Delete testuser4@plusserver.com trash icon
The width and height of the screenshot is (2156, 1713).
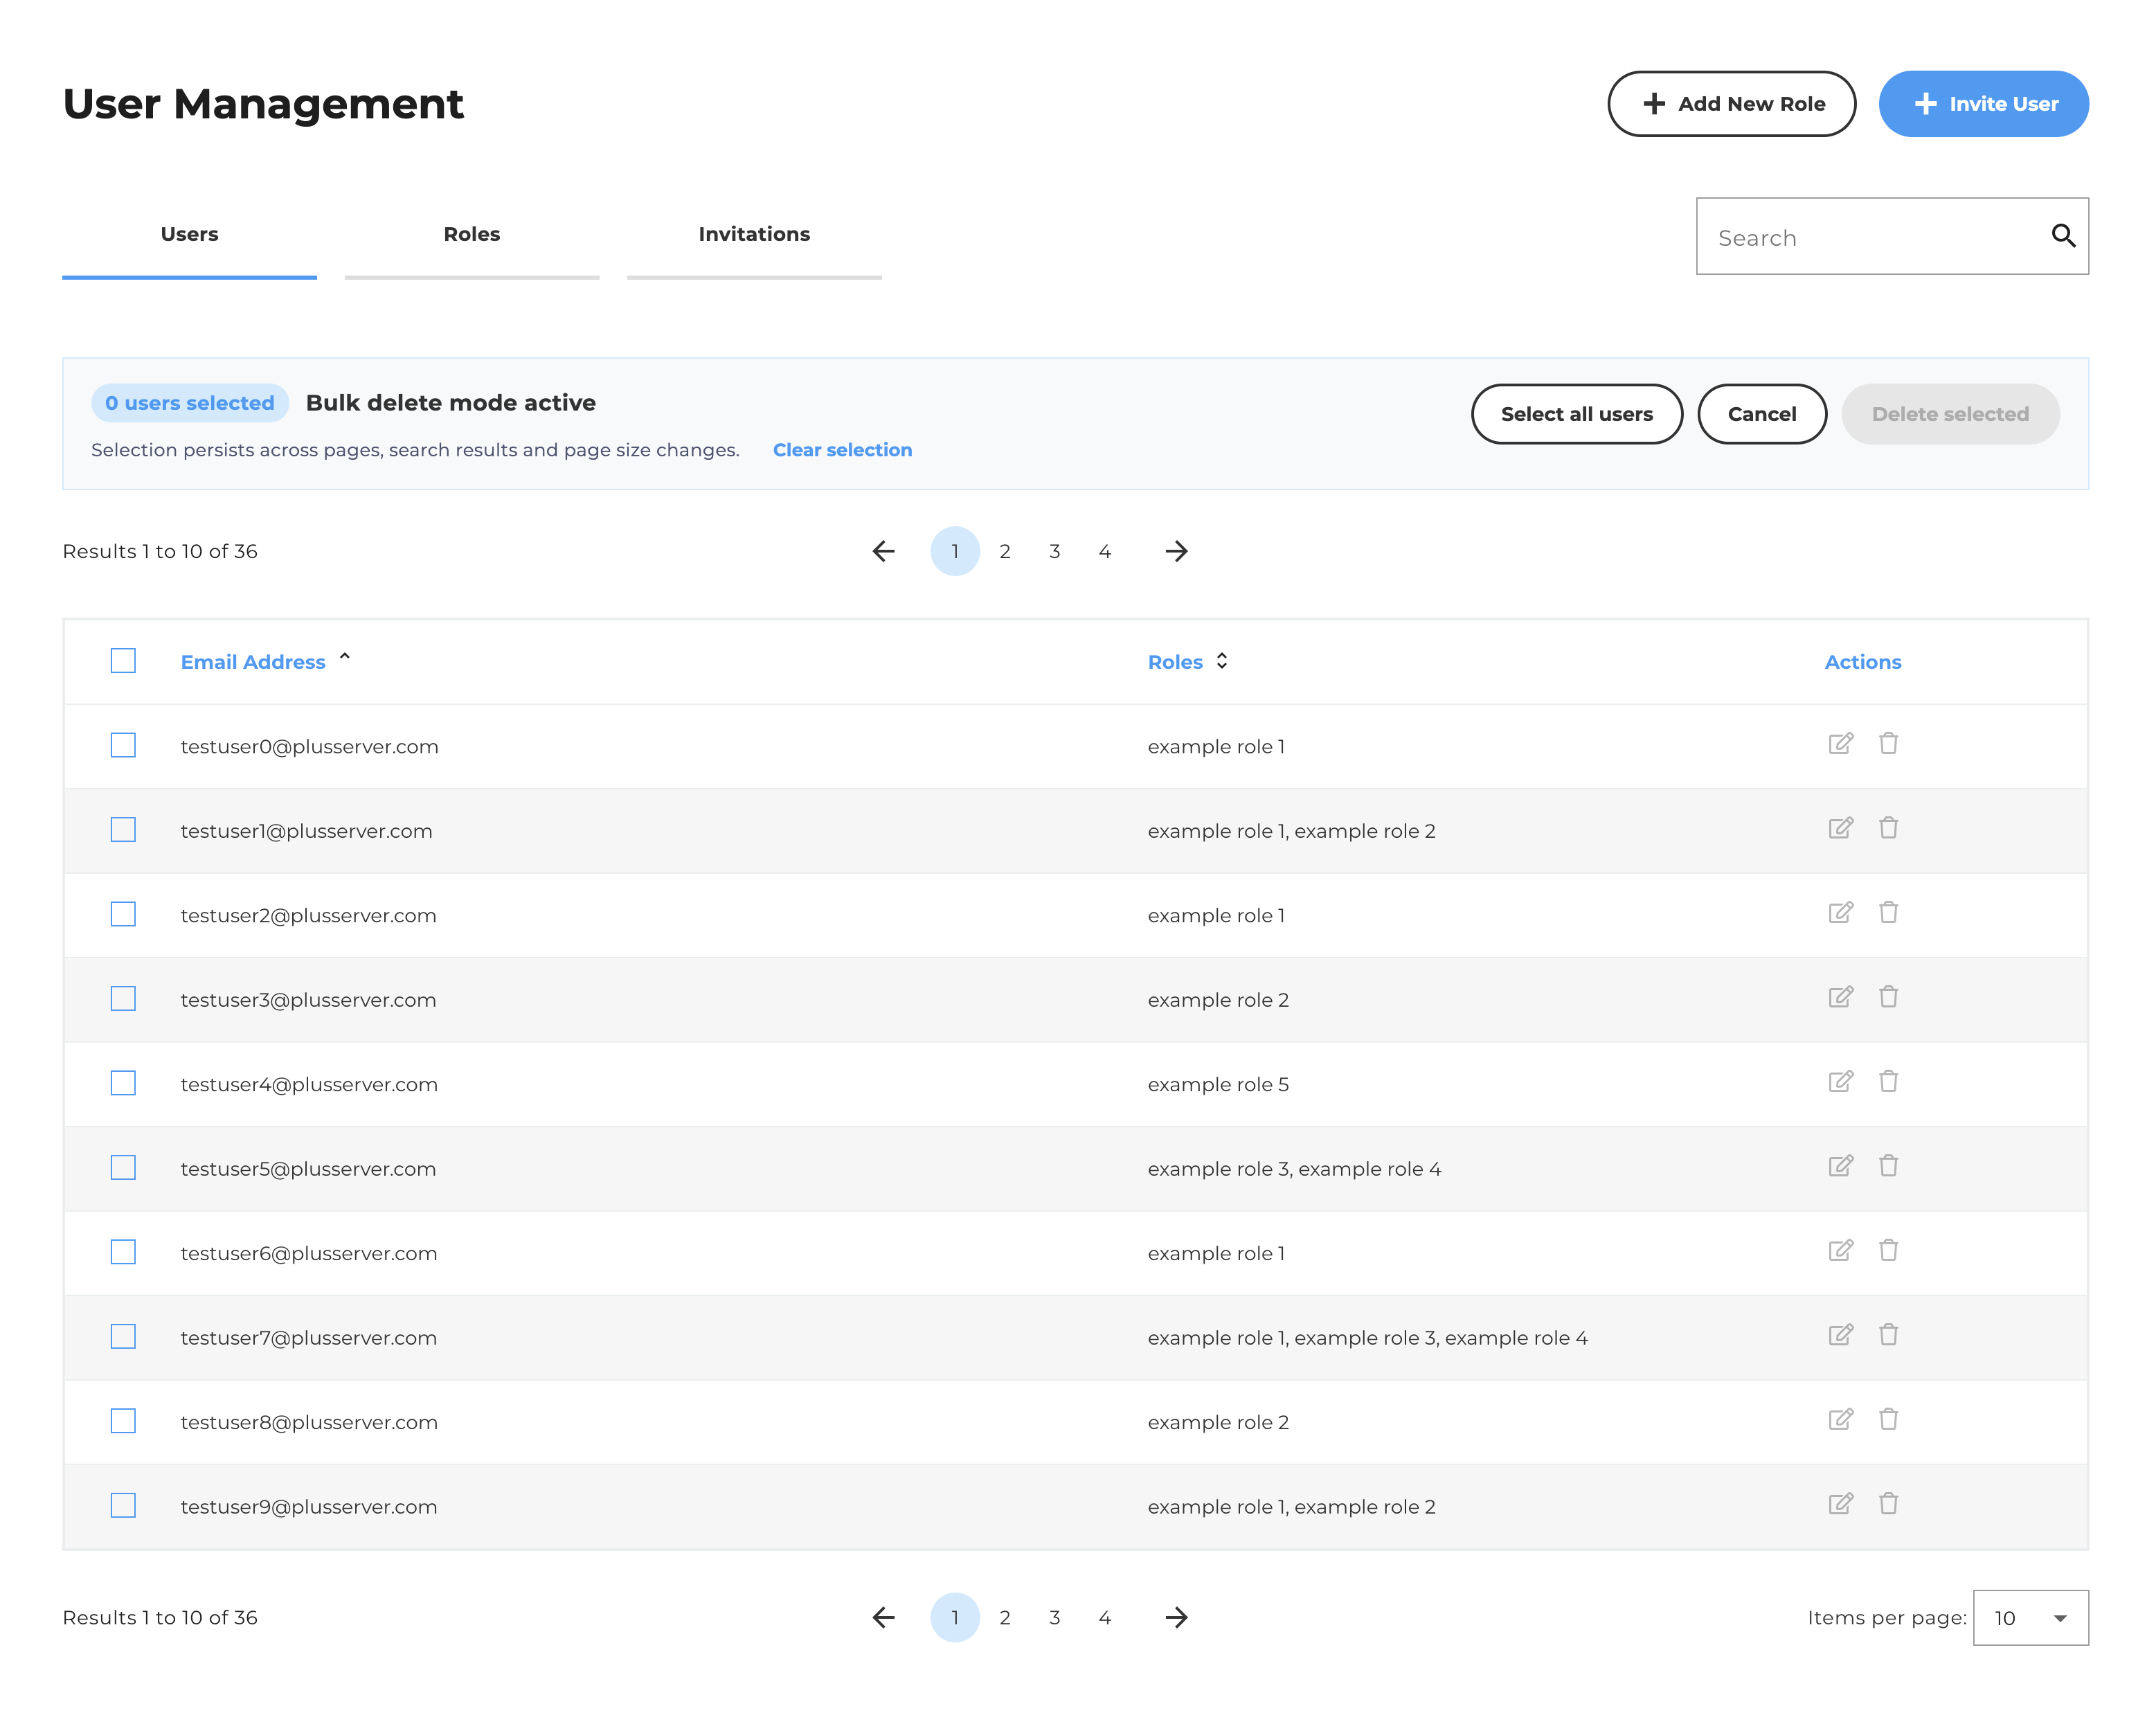[1888, 1081]
